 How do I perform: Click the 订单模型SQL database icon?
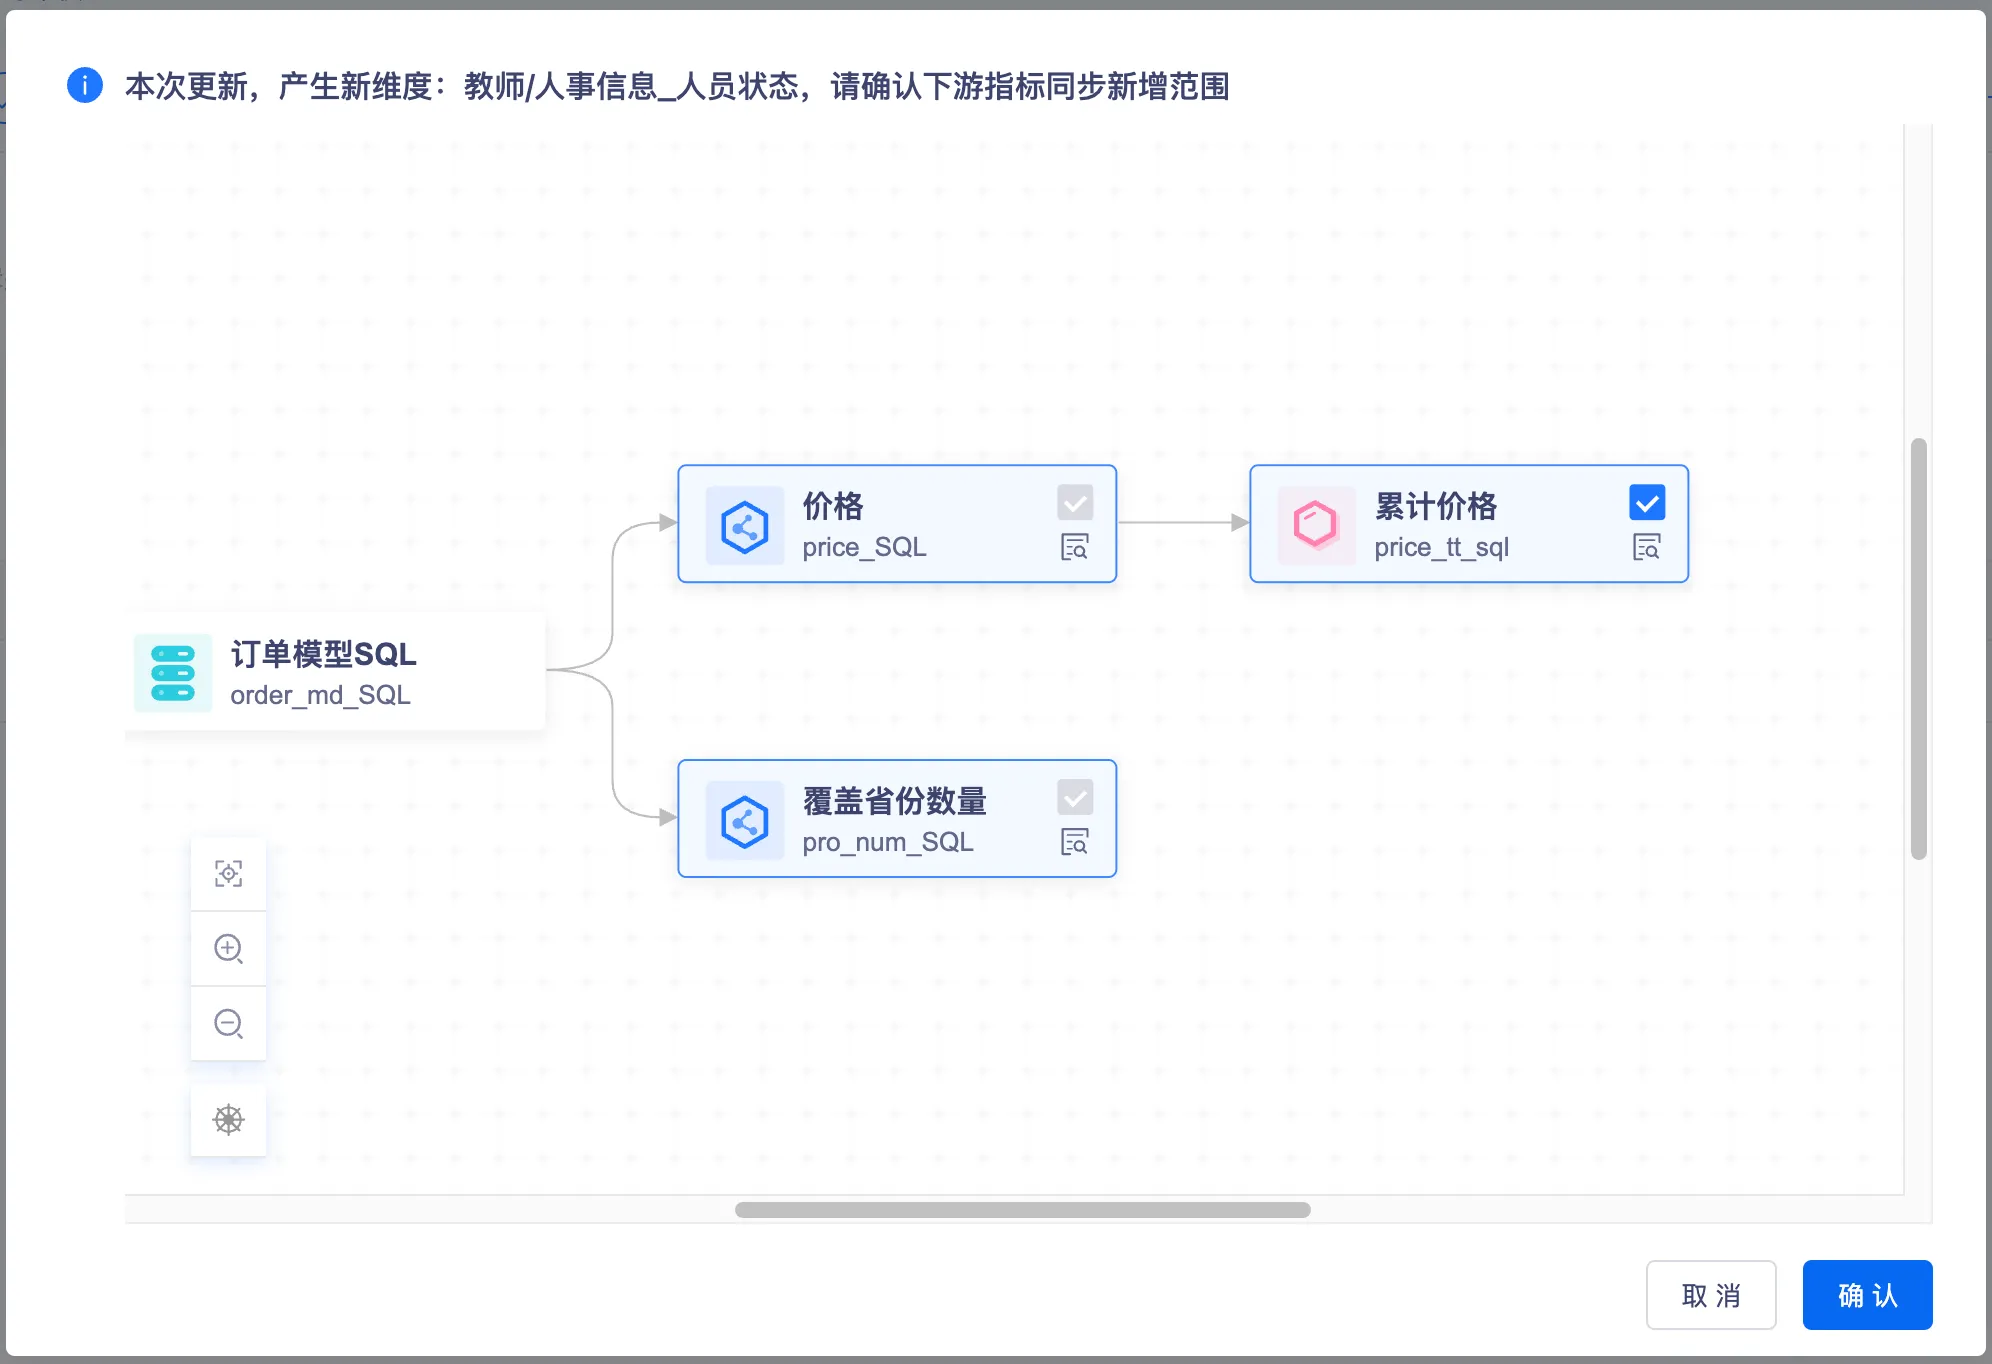pyautogui.click(x=173, y=673)
